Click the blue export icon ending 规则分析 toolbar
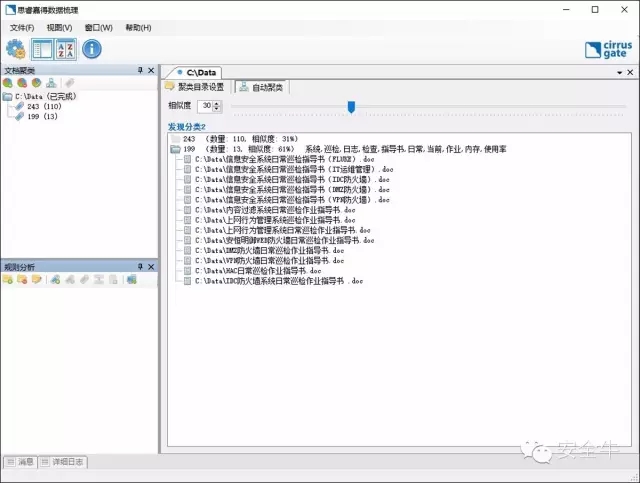 click(131, 280)
